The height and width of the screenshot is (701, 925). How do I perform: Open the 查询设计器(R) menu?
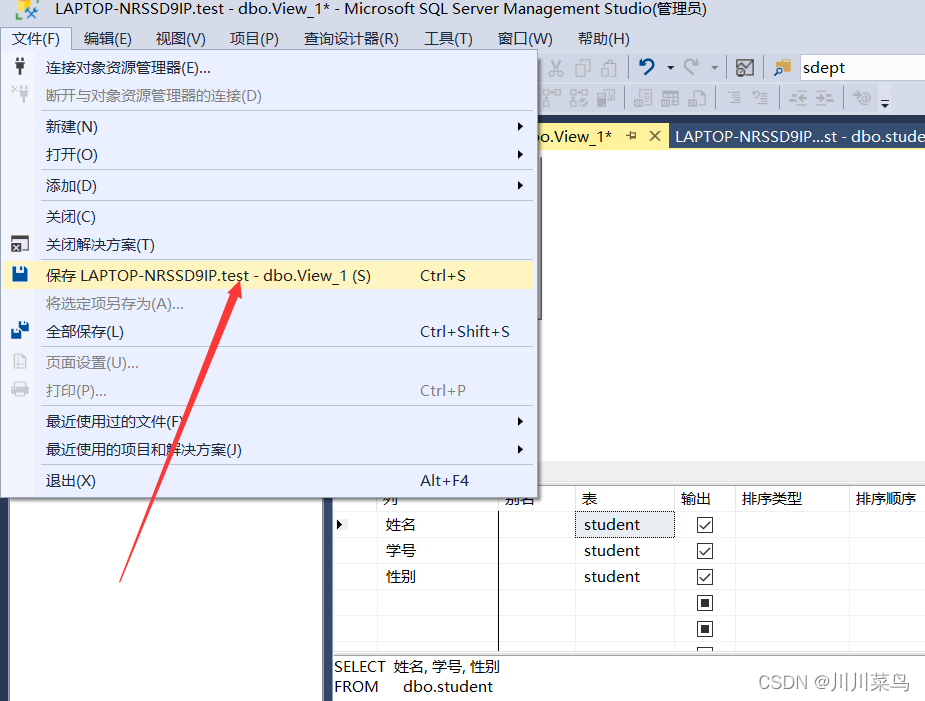tap(351, 39)
